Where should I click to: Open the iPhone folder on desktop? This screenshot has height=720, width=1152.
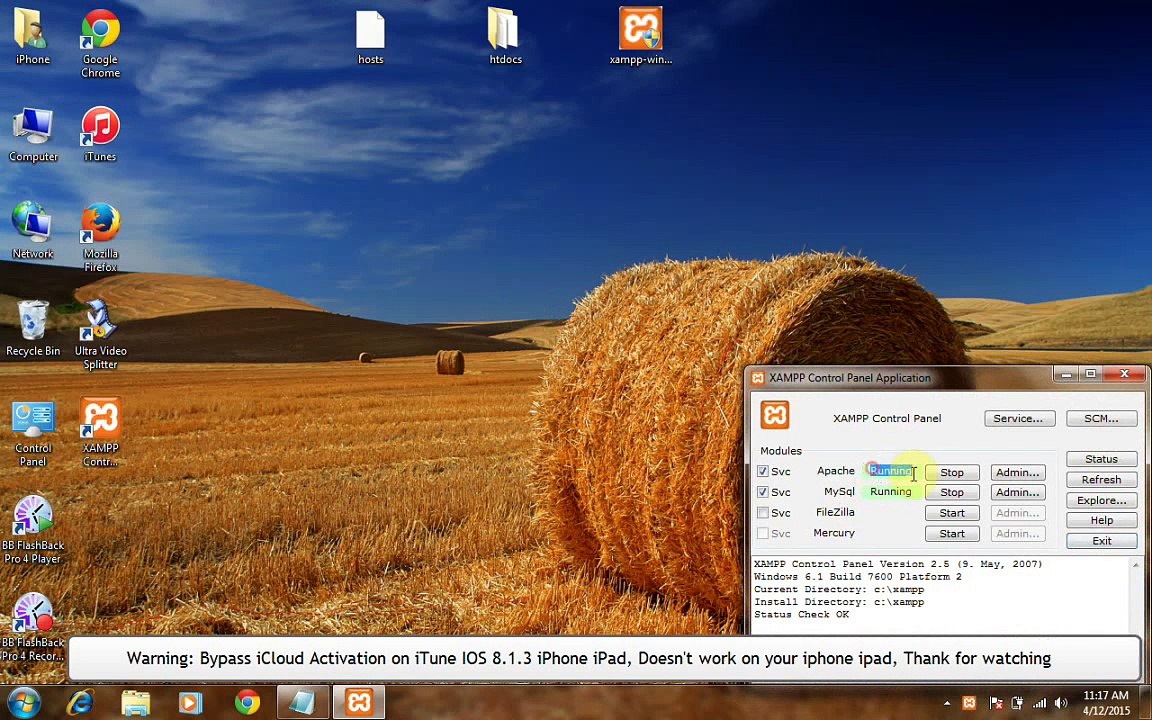[32, 37]
